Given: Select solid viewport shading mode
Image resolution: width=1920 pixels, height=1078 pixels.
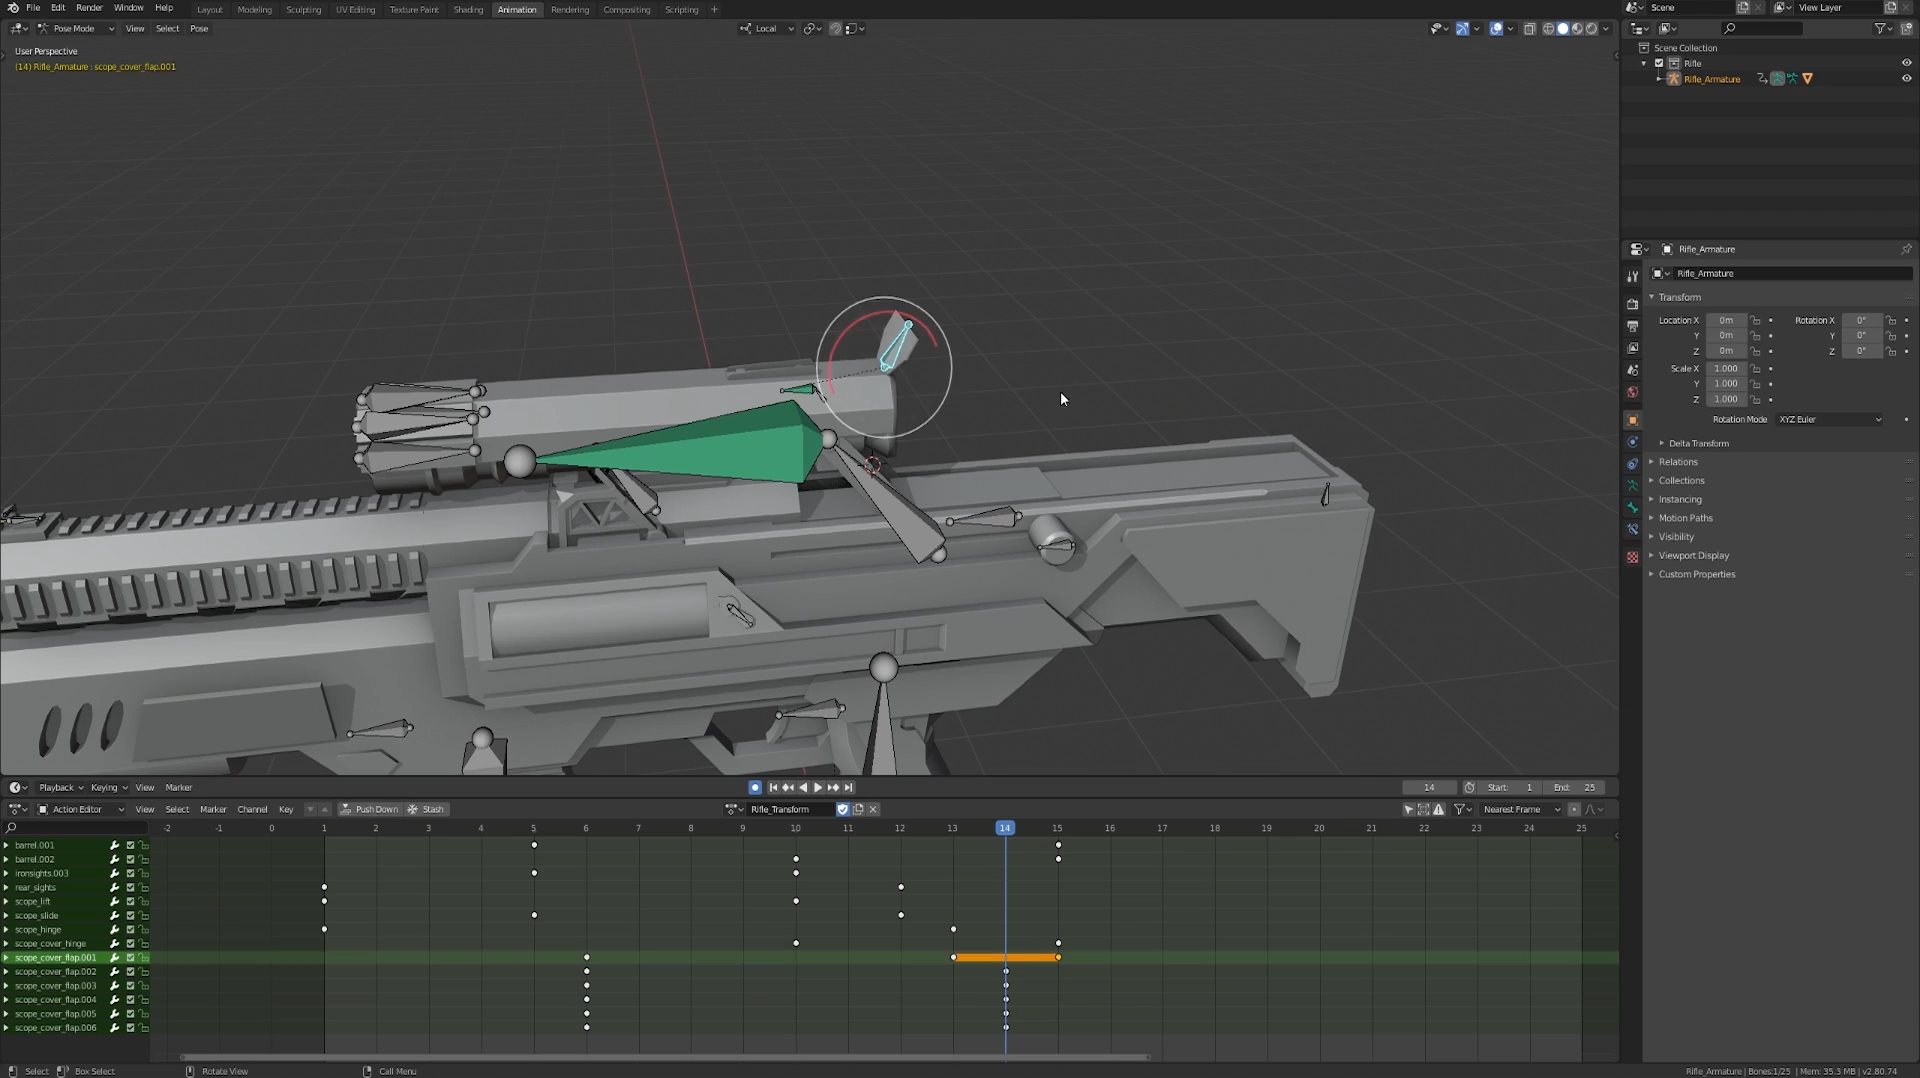Looking at the screenshot, I should tap(1562, 29).
